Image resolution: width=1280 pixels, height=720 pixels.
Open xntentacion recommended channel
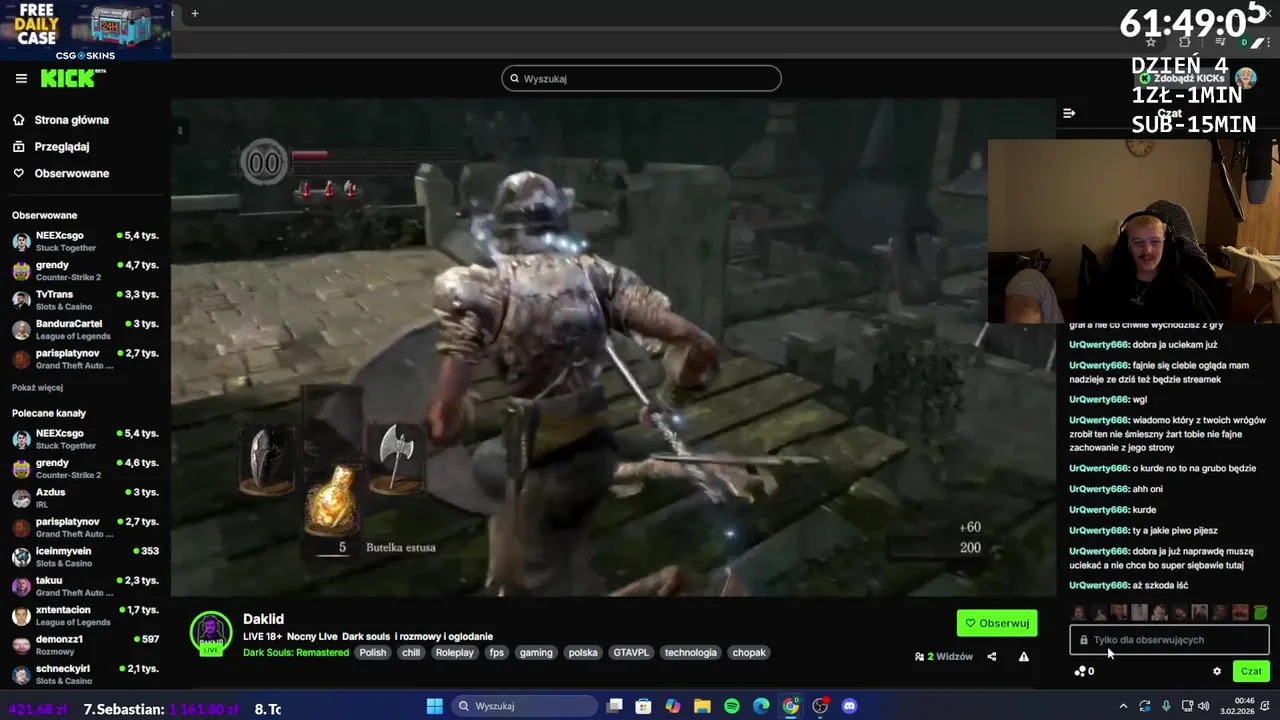point(85,615)
